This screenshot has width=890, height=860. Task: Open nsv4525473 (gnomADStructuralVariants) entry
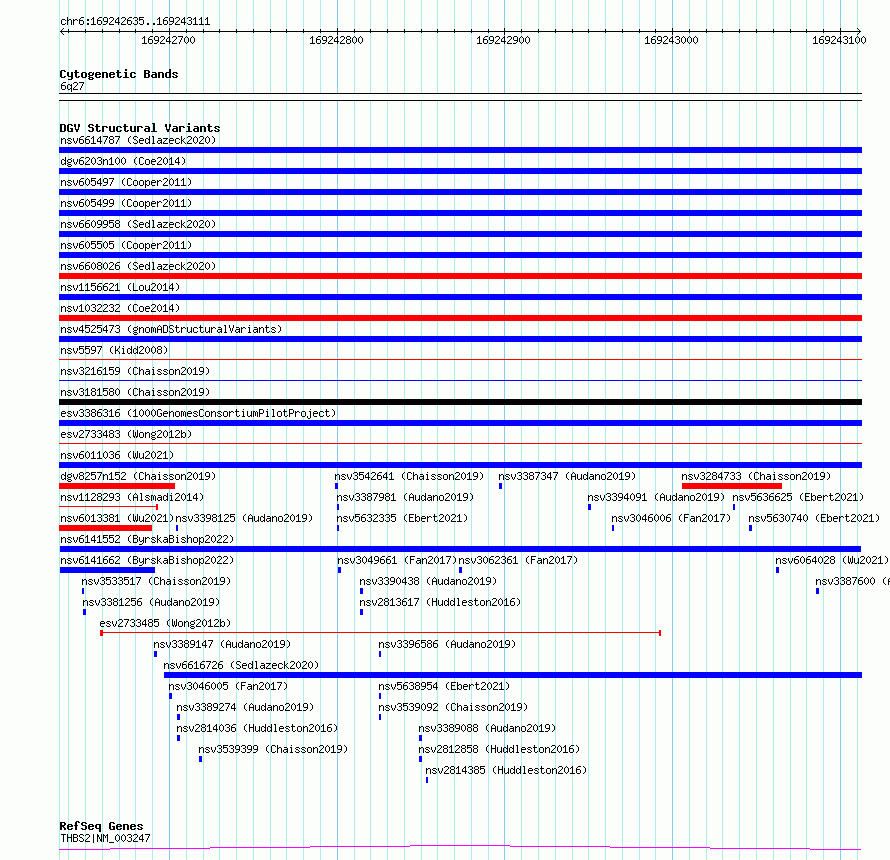click(x=171, y=329)
